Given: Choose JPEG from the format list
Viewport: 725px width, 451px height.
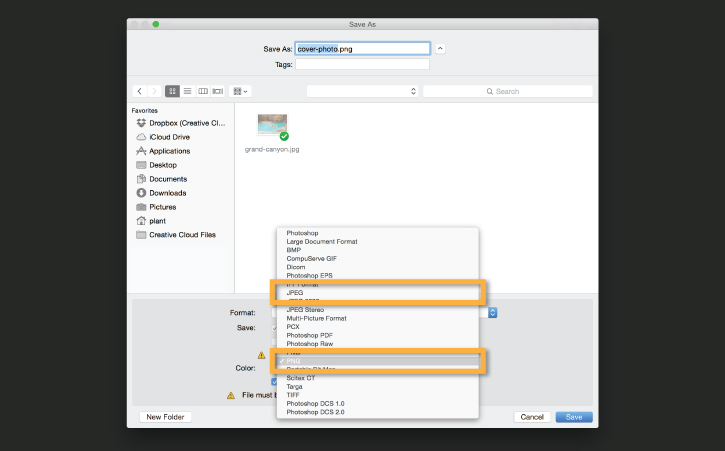Looking at the screenshot, I should click(295, 292).
